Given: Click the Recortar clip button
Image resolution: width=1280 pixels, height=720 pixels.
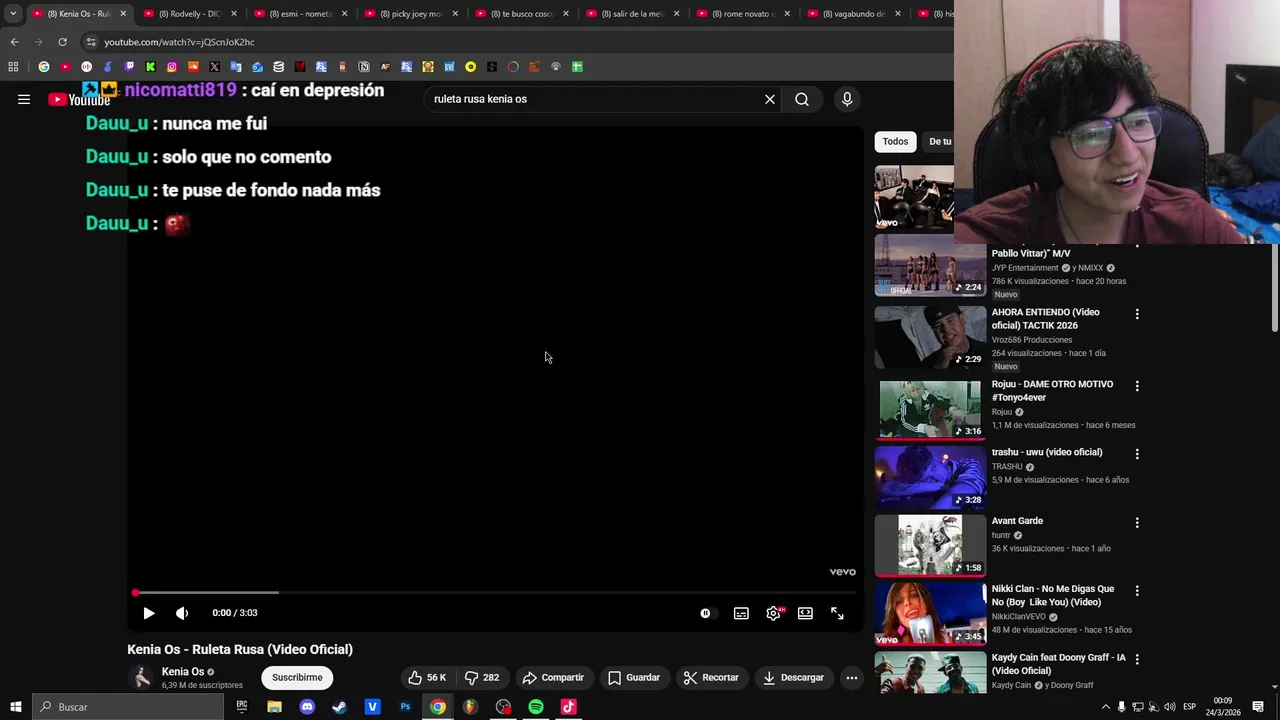Looking at the screenshot, I should [x=711, y=677].
